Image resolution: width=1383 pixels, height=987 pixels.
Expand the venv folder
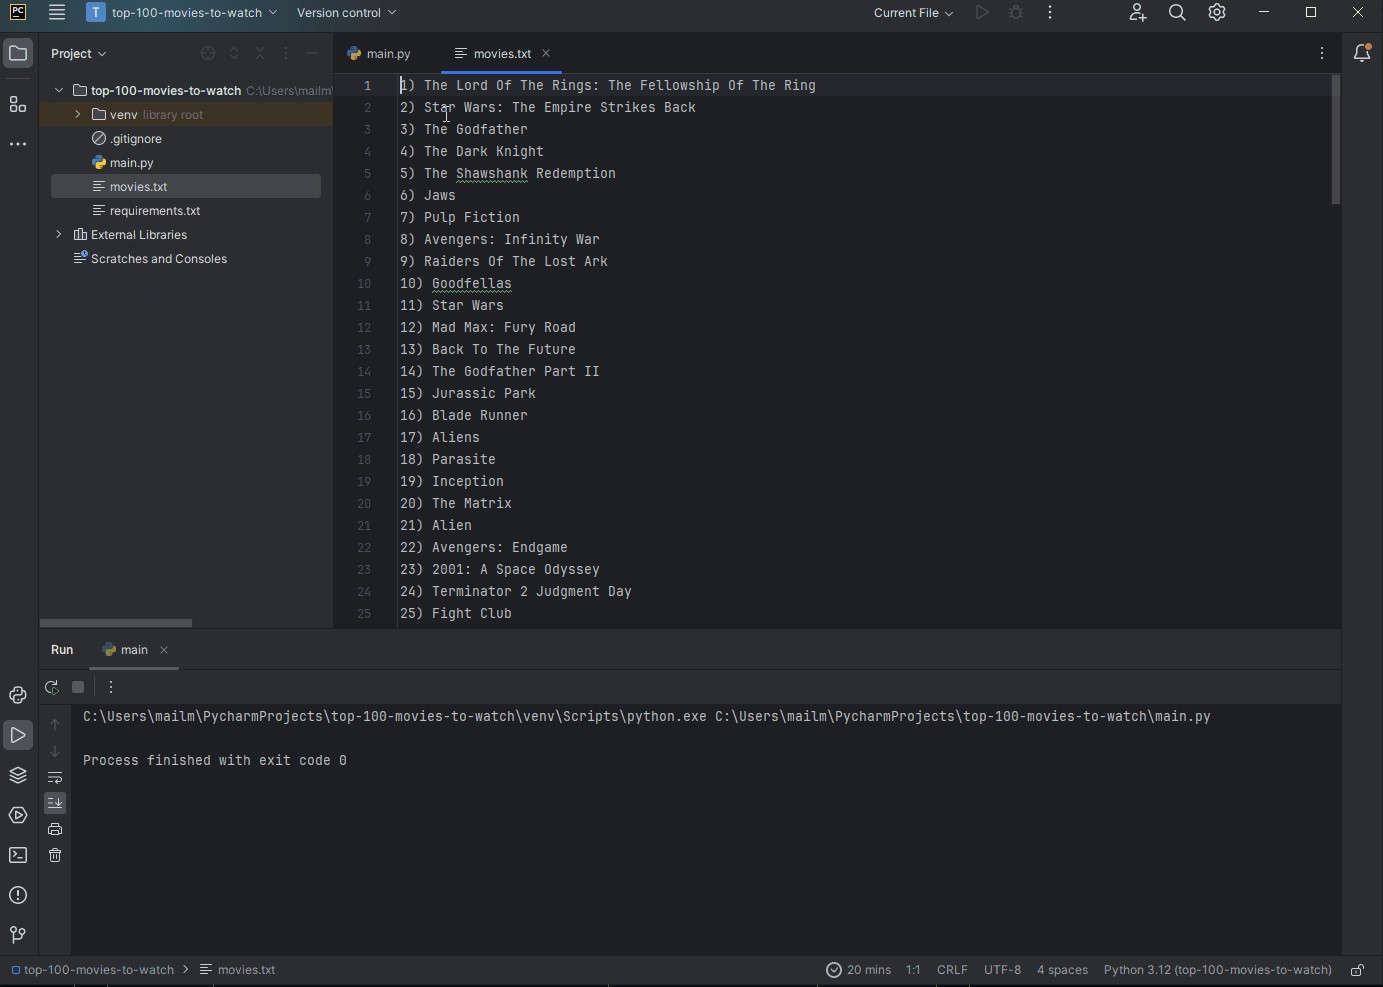click(x=77, y=115)
